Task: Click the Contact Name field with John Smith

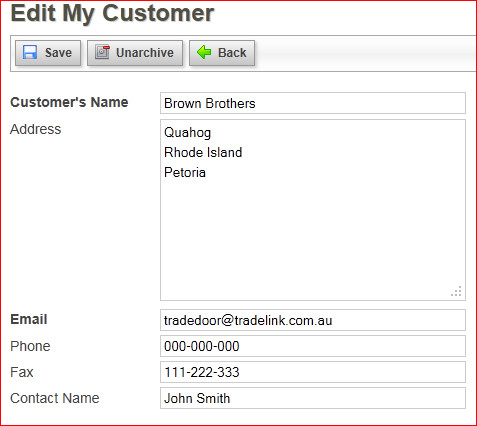Action: 313,398
